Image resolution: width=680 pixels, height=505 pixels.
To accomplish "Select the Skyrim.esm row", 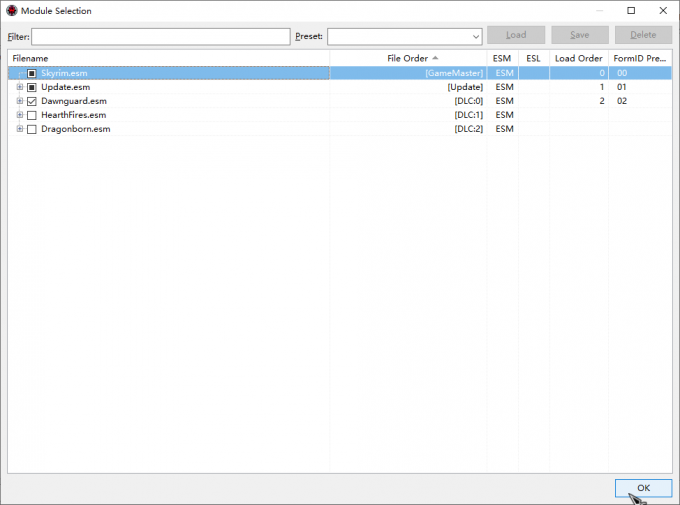I will click(340, 73).
